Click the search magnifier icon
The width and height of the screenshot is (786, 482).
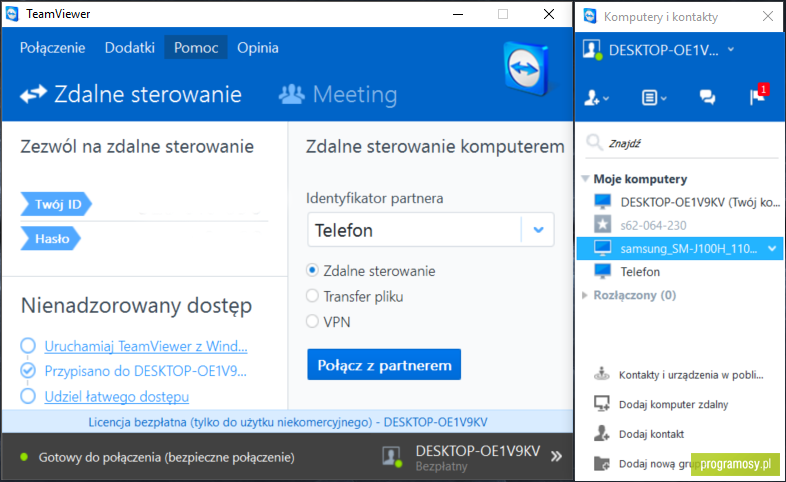[x=595, y=143]
